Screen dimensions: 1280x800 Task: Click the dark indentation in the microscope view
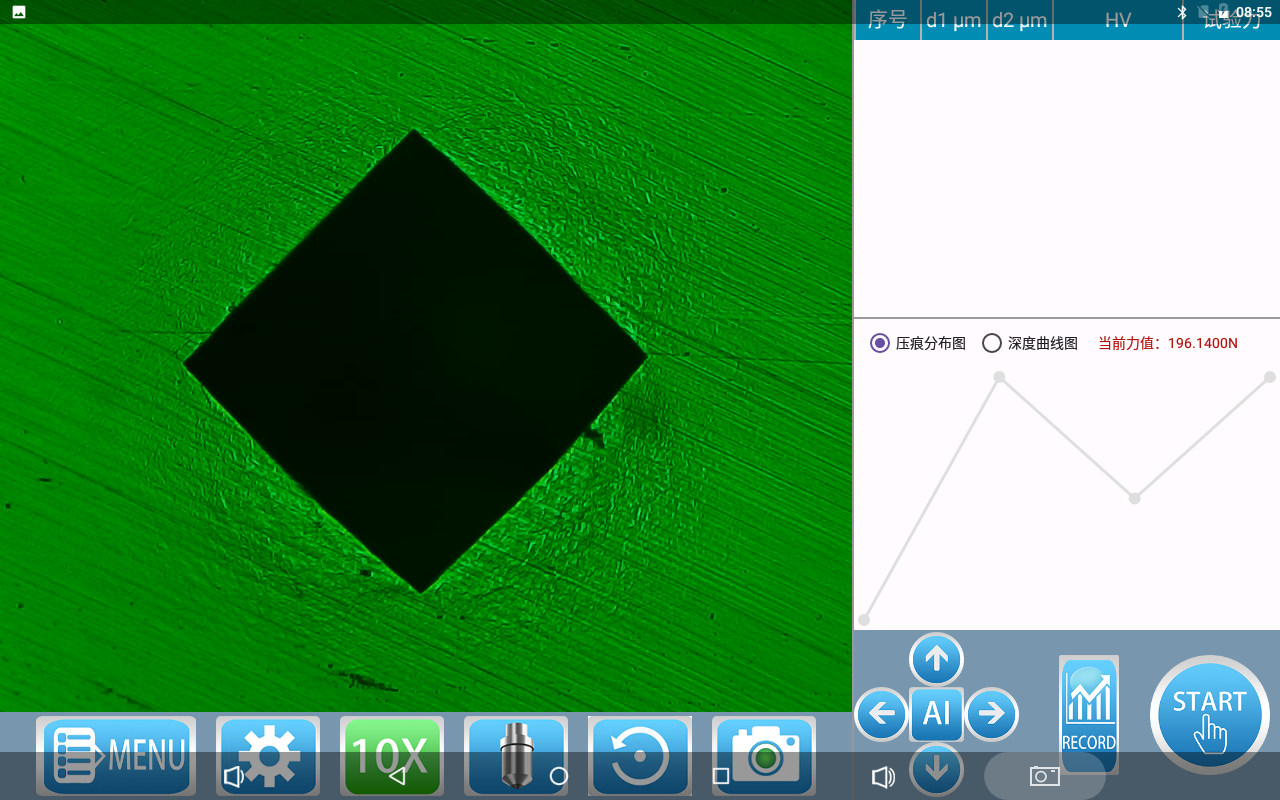point(415,360)
